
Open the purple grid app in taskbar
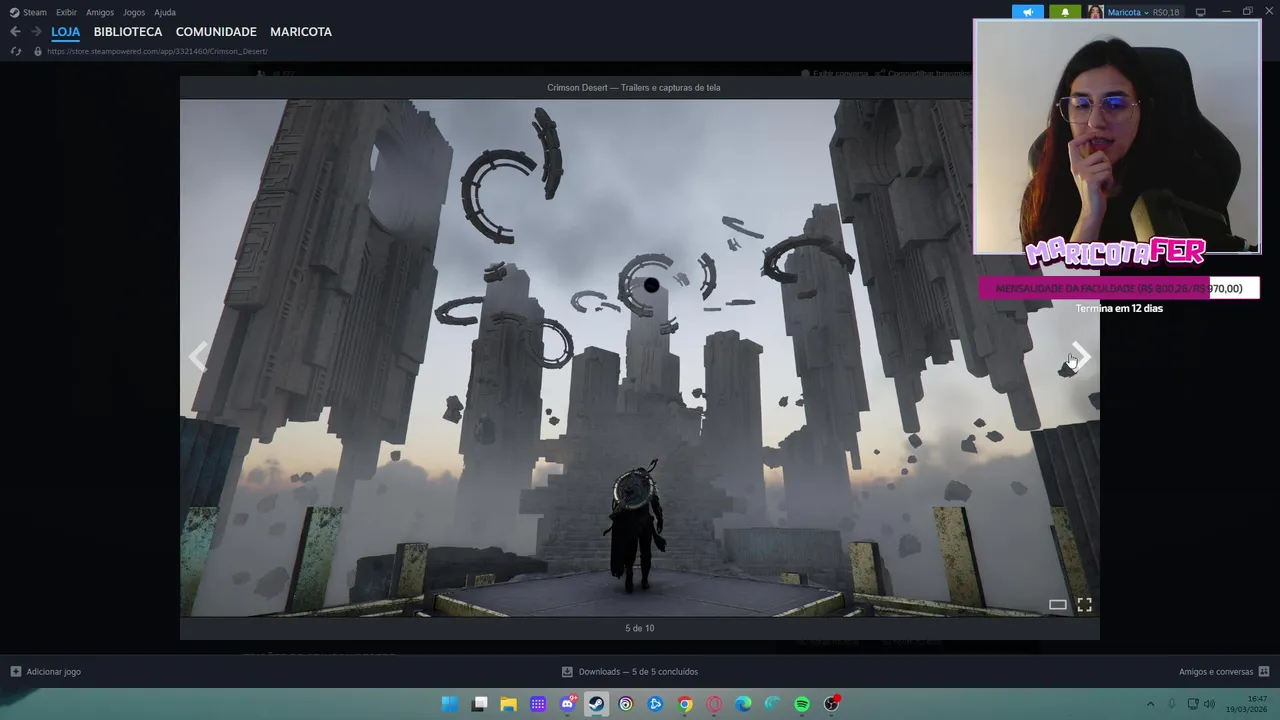[x=538, y=704]
